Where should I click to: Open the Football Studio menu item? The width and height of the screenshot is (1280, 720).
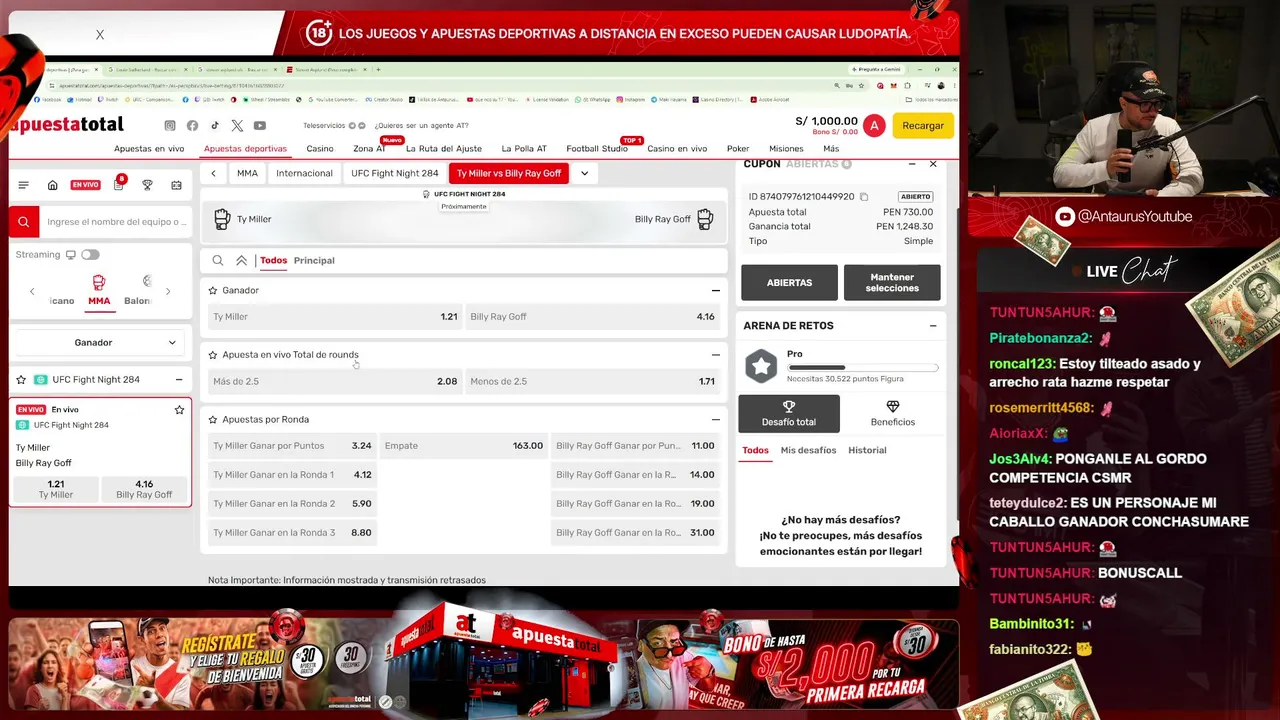click(x=597, y=149)
